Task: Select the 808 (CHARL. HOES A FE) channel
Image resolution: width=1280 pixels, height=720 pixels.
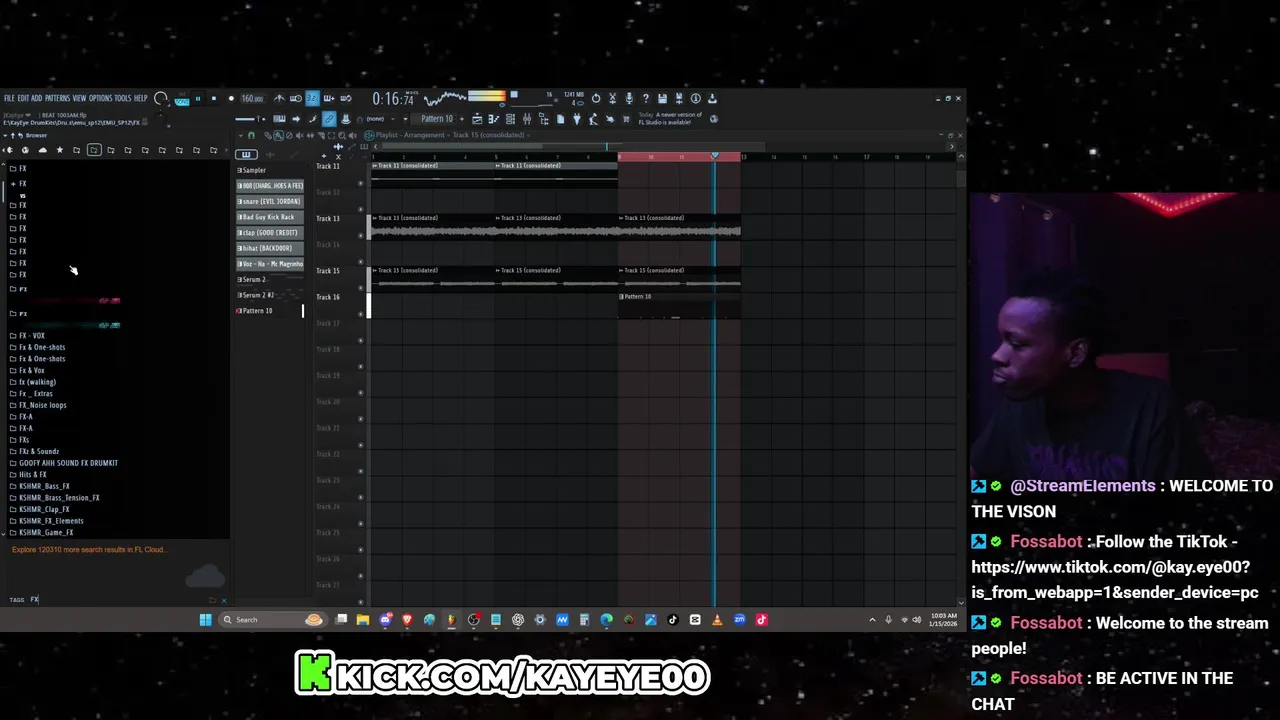Action: click(270, 186)
